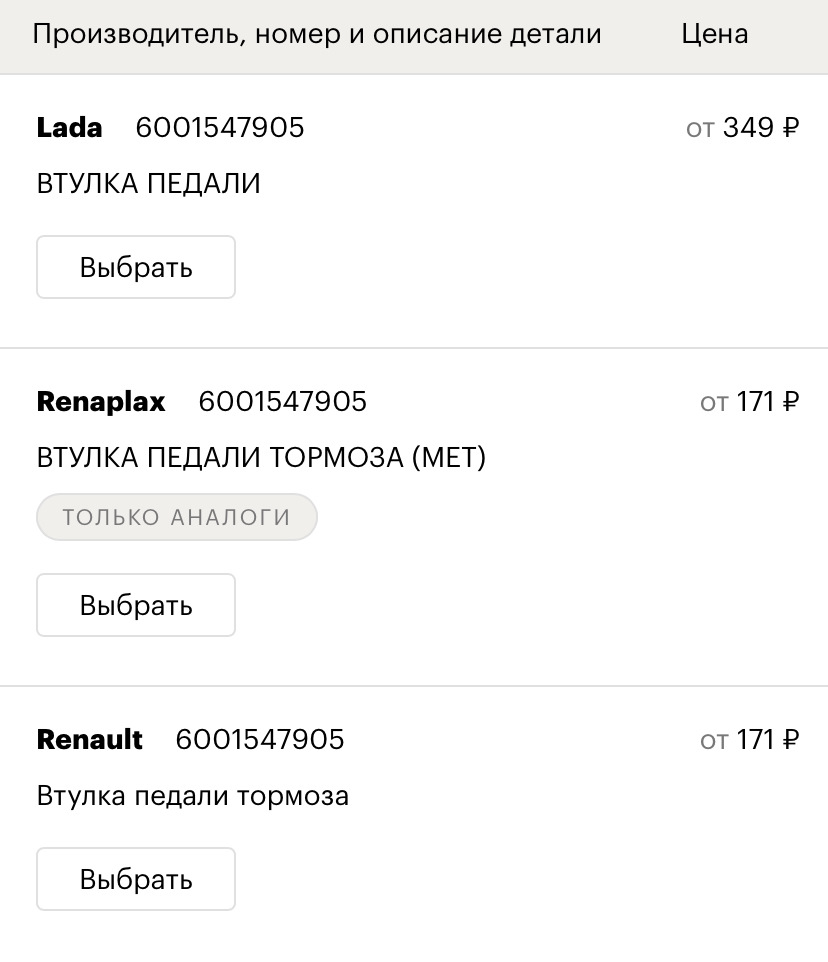Open the Lada manufacturer link

point(68,128)
